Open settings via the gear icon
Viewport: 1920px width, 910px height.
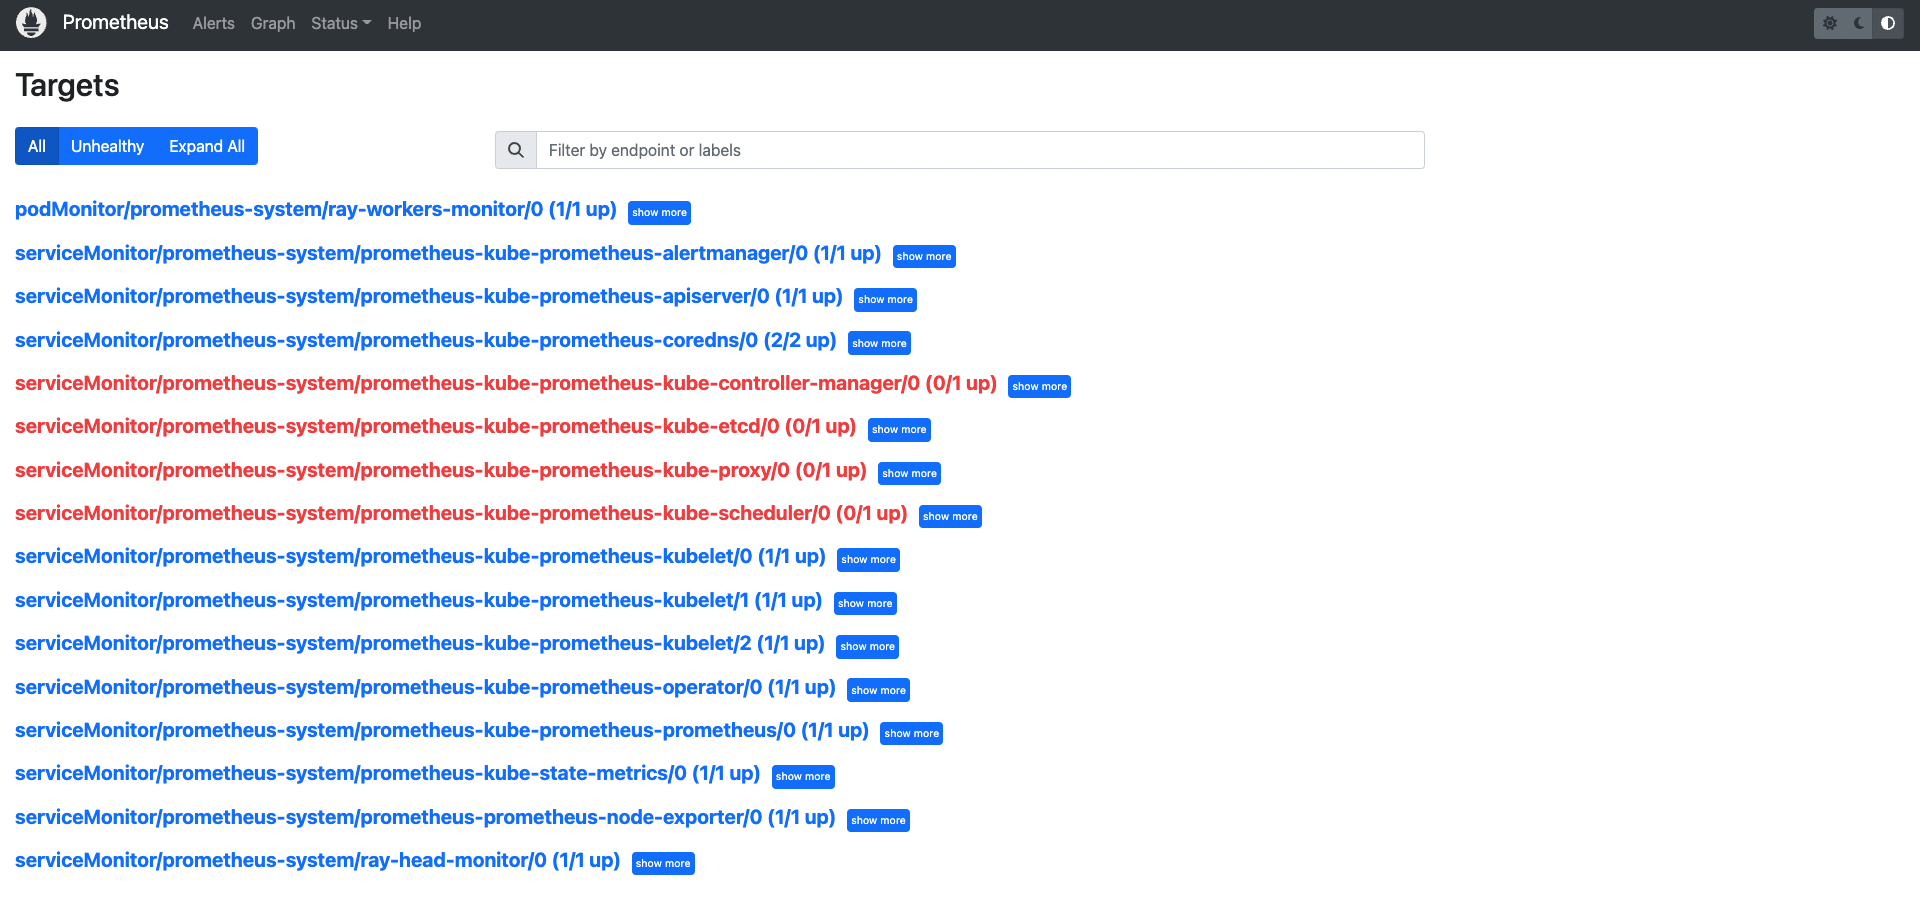point(1830,22)
